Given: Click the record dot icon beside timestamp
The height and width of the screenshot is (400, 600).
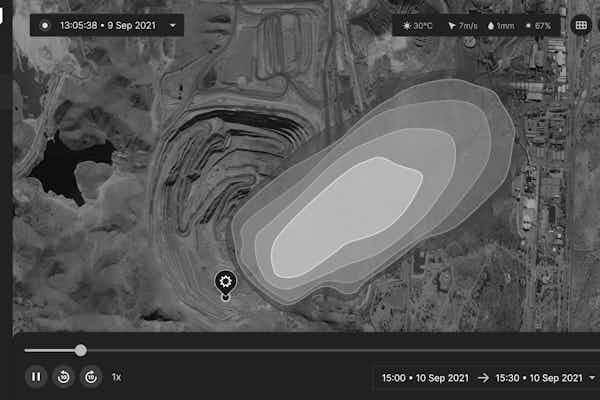Looking at the screenshot, I should click(x=45, y=24).
